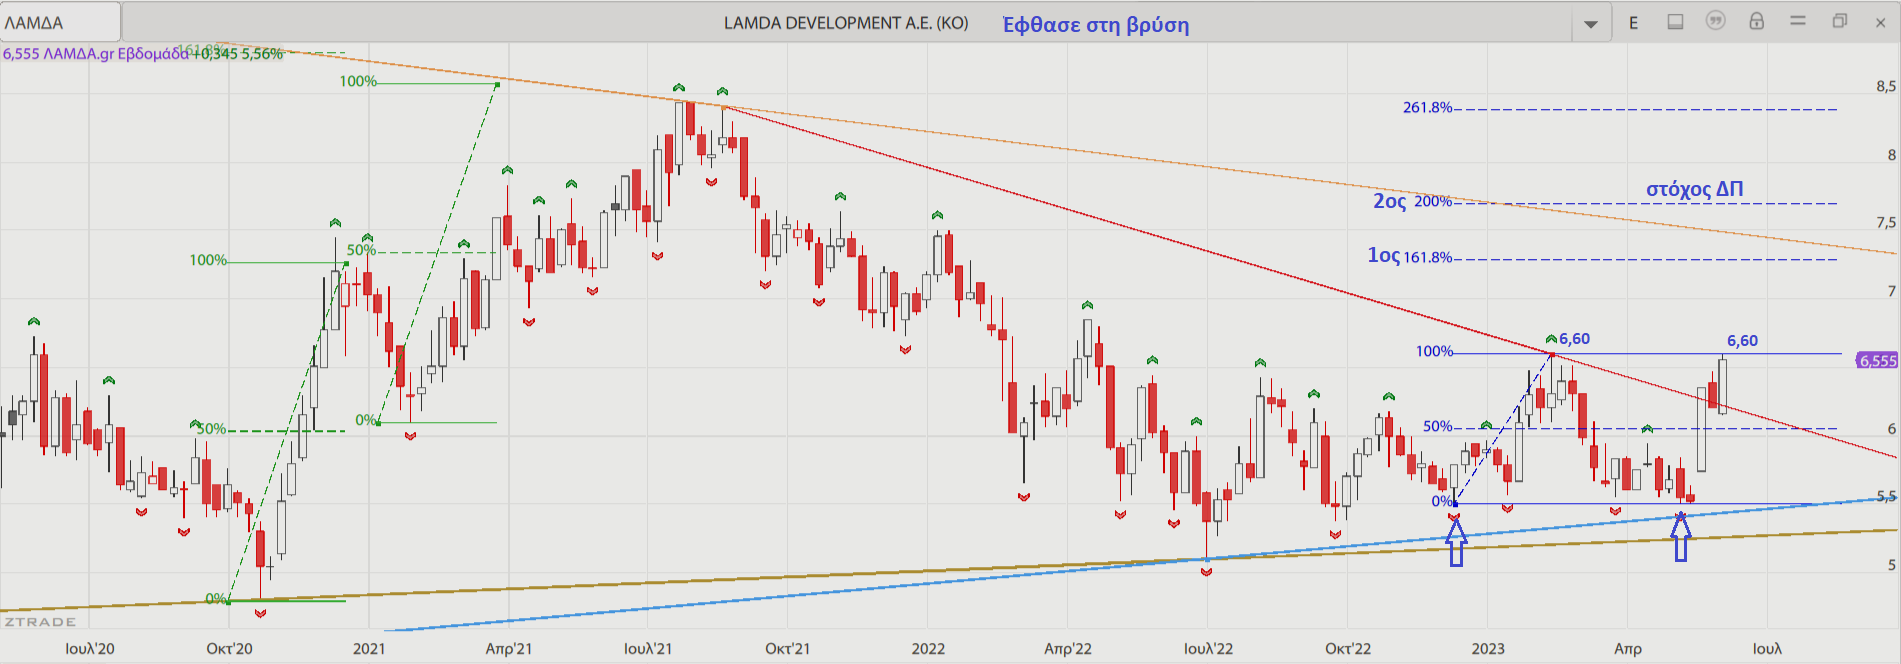Click the blue 50% retracement label
1901x664 pixels.
(x=1437, y=426)
